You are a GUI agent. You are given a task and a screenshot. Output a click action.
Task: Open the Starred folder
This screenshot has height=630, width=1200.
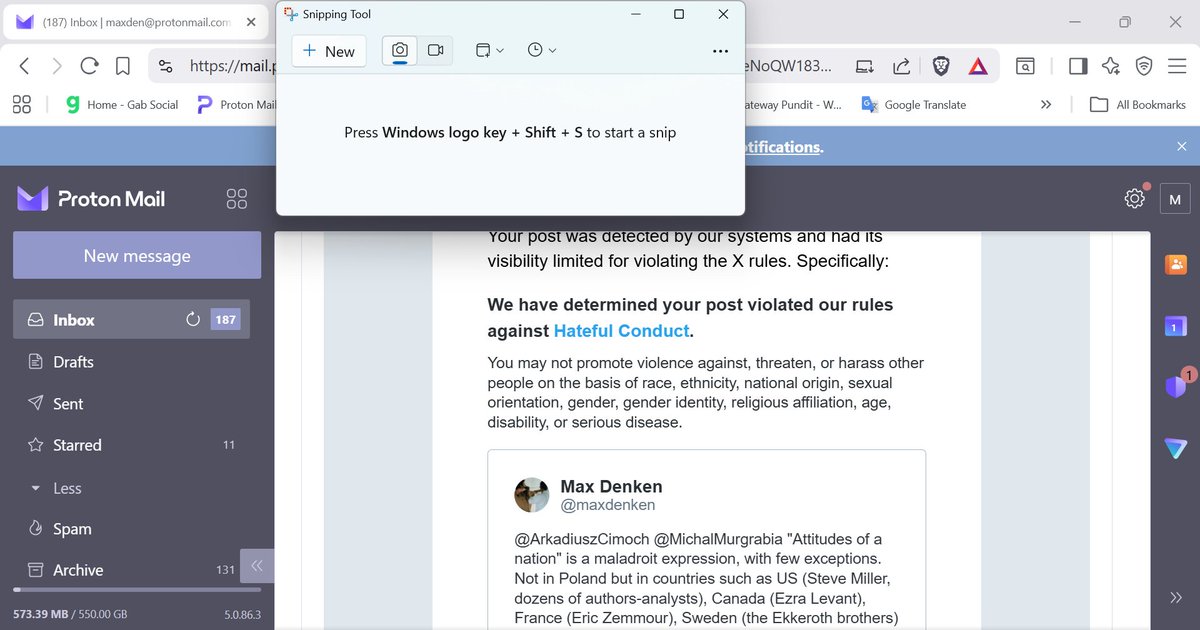(x=131, y=445)
